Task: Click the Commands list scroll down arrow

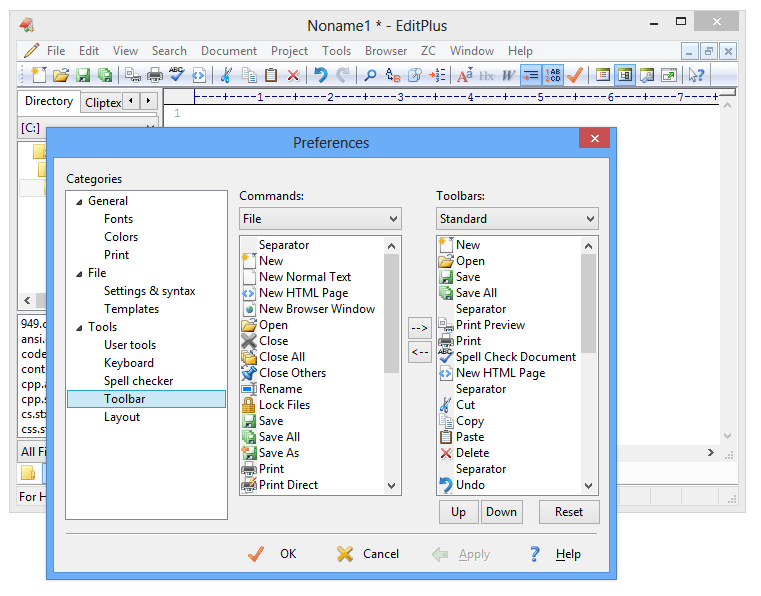Action: 392,485
